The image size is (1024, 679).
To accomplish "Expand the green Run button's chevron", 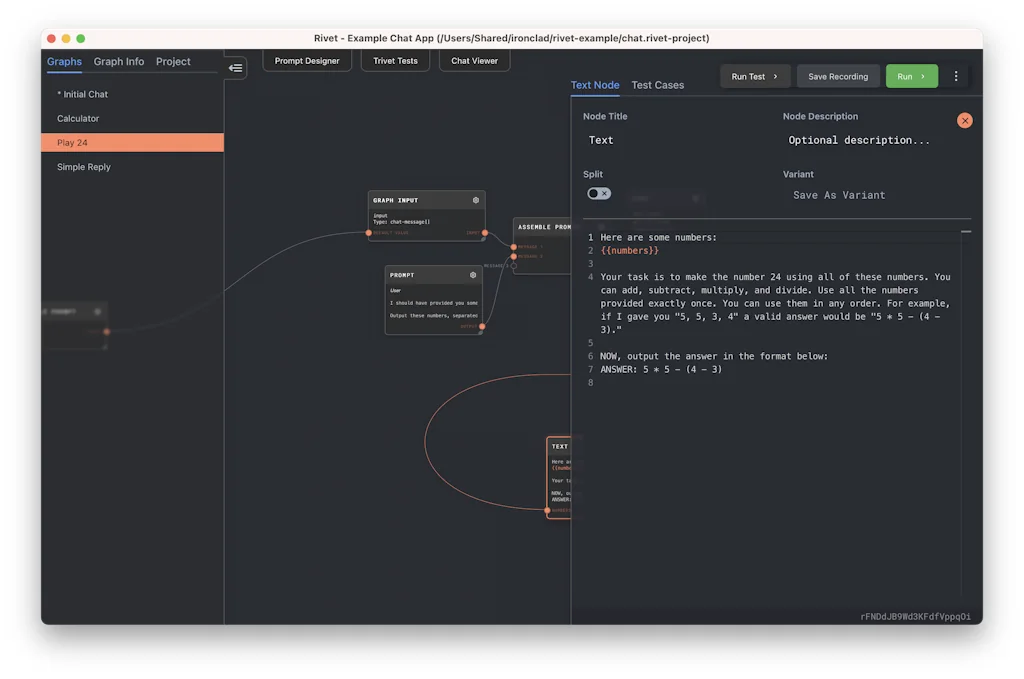I will point(923,76).
